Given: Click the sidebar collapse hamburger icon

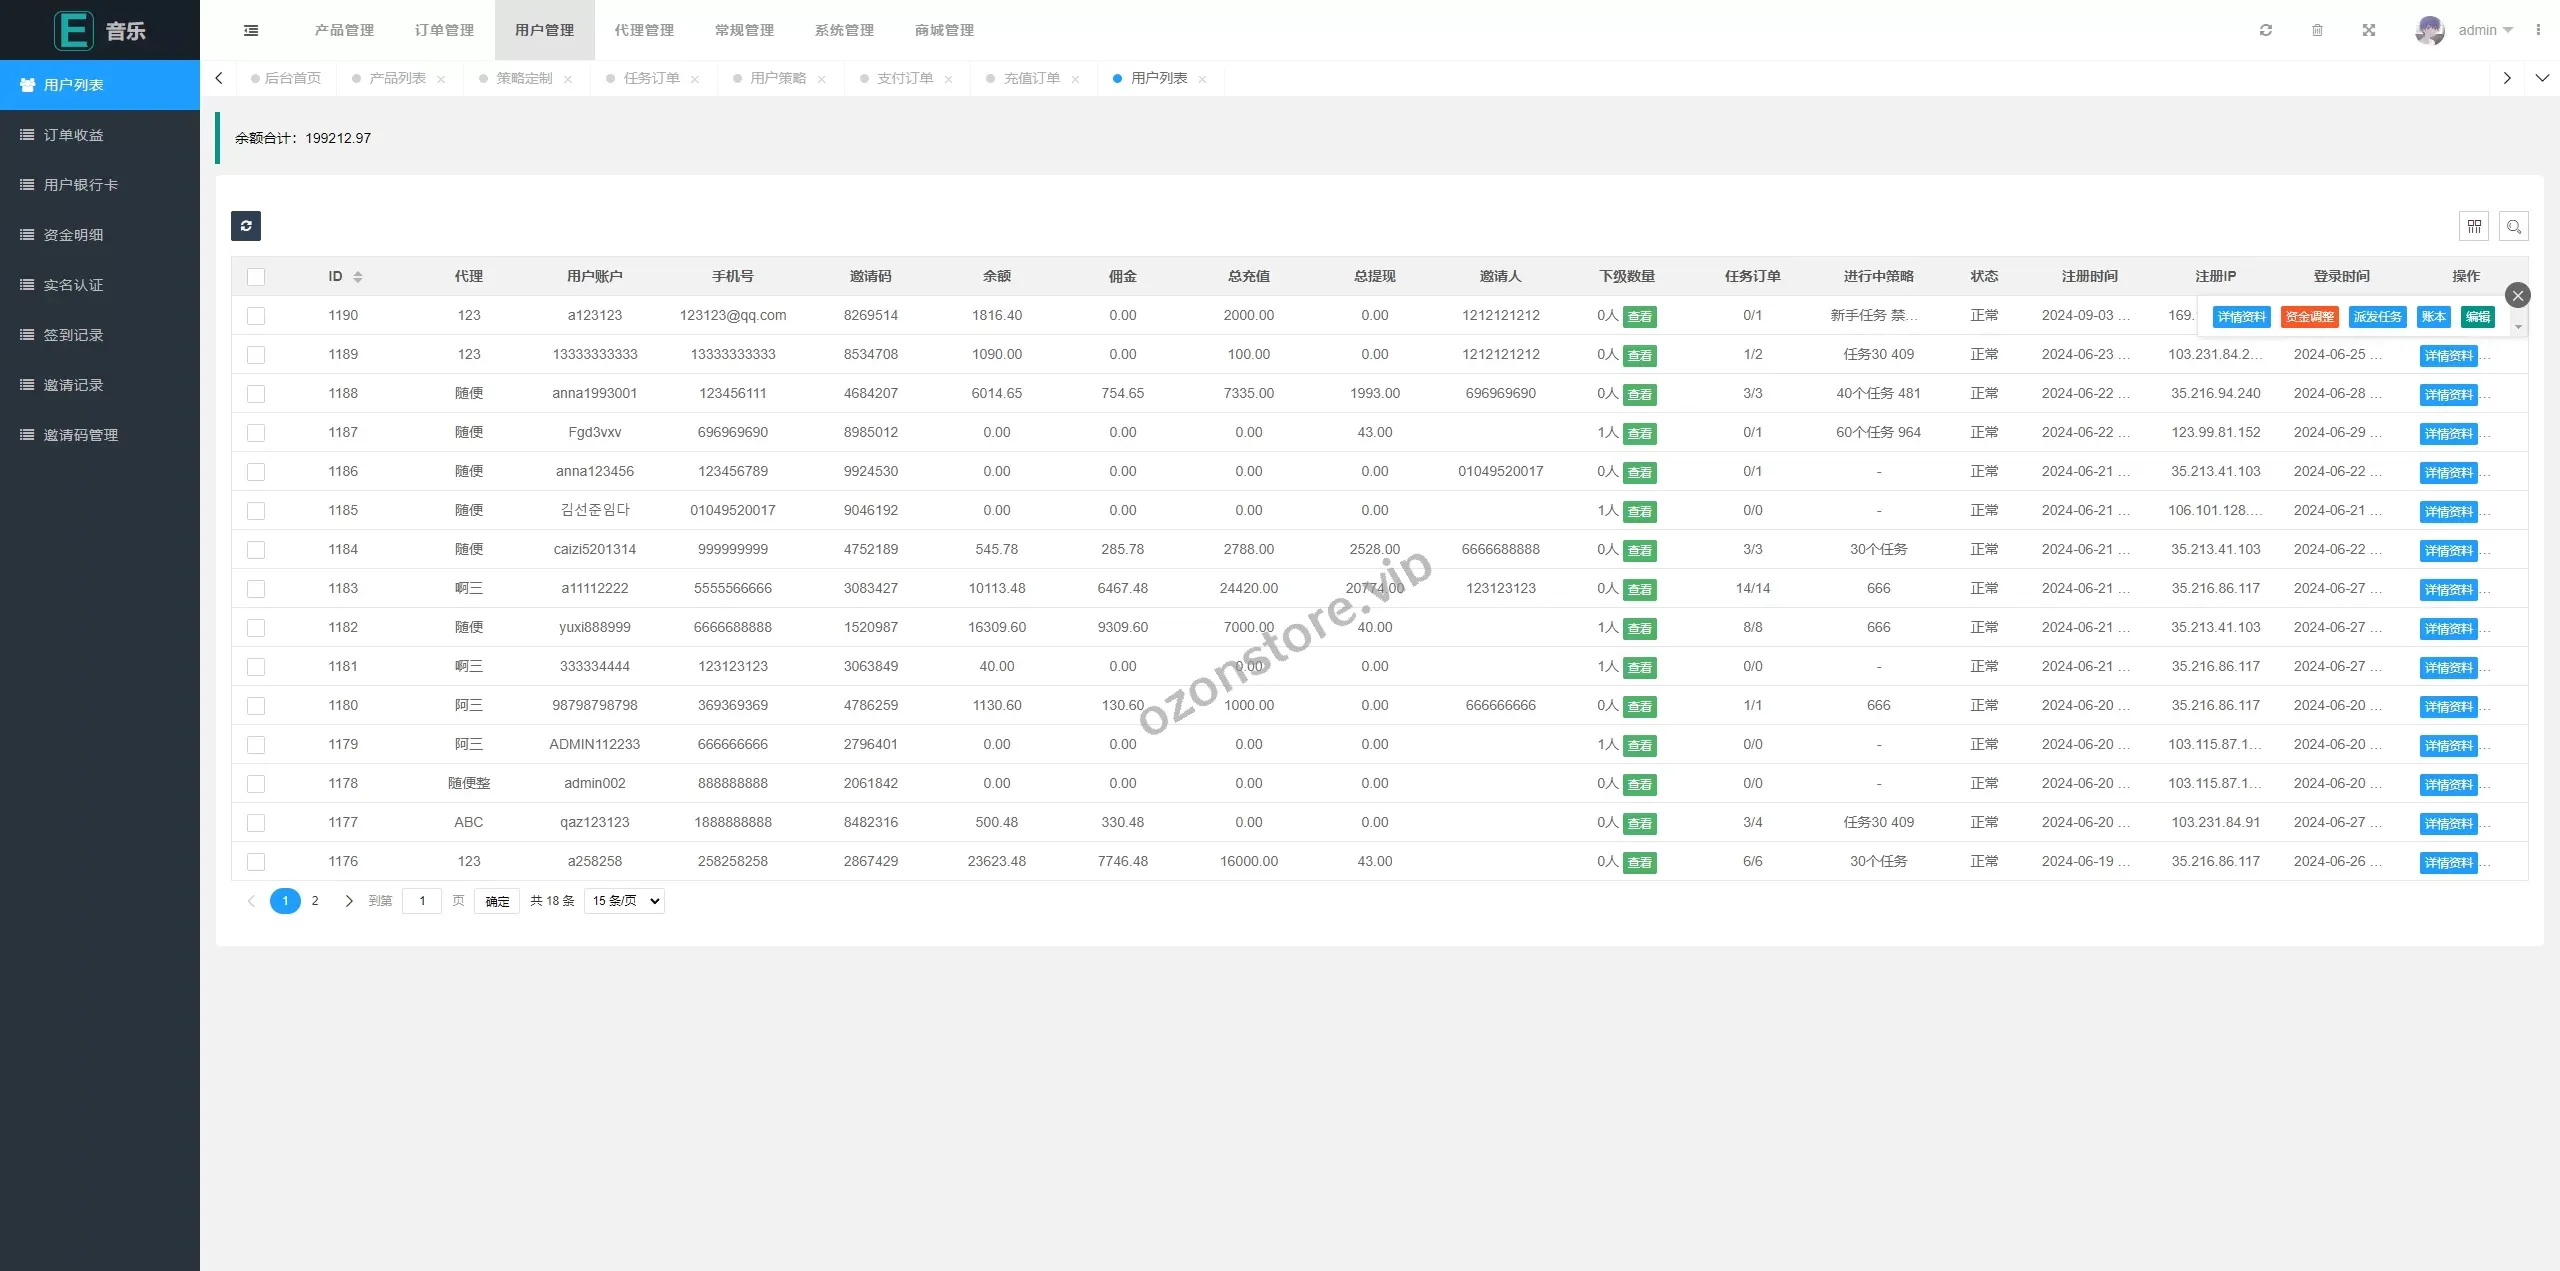Looking at the screenshot, I should point(251,30).
